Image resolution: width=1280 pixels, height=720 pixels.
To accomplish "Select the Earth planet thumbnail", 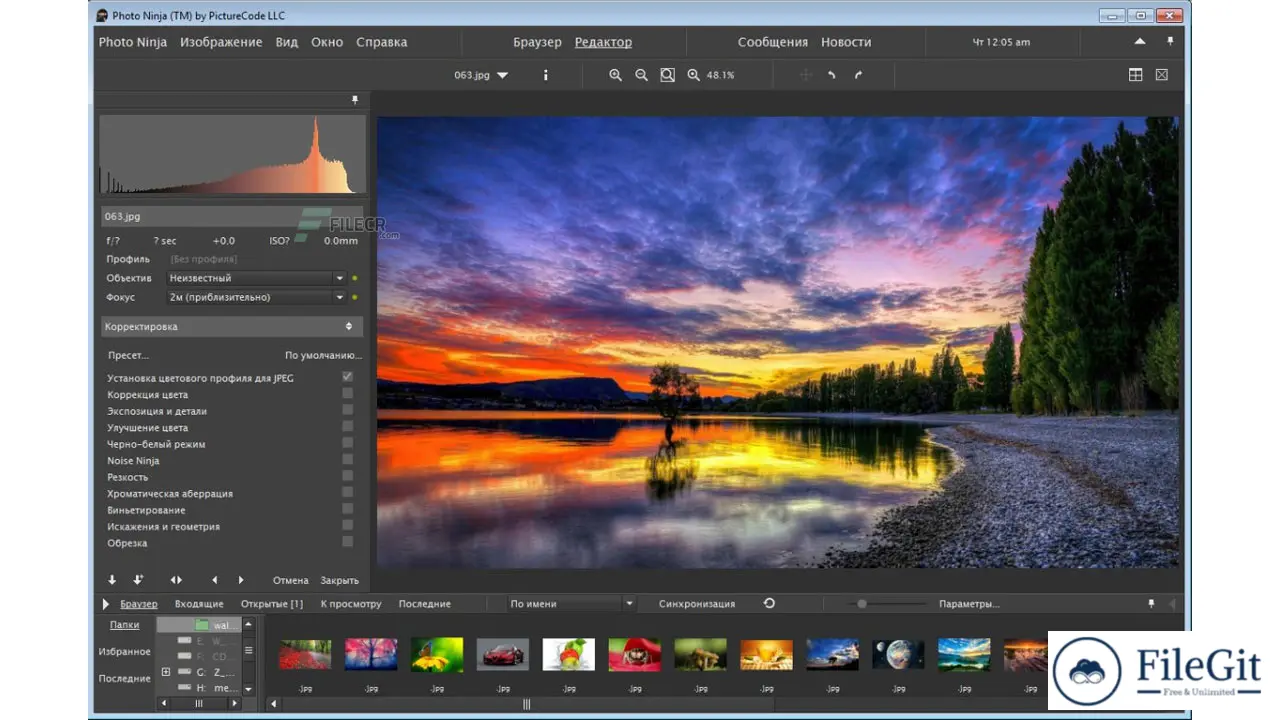I will [x=898, y=655].
